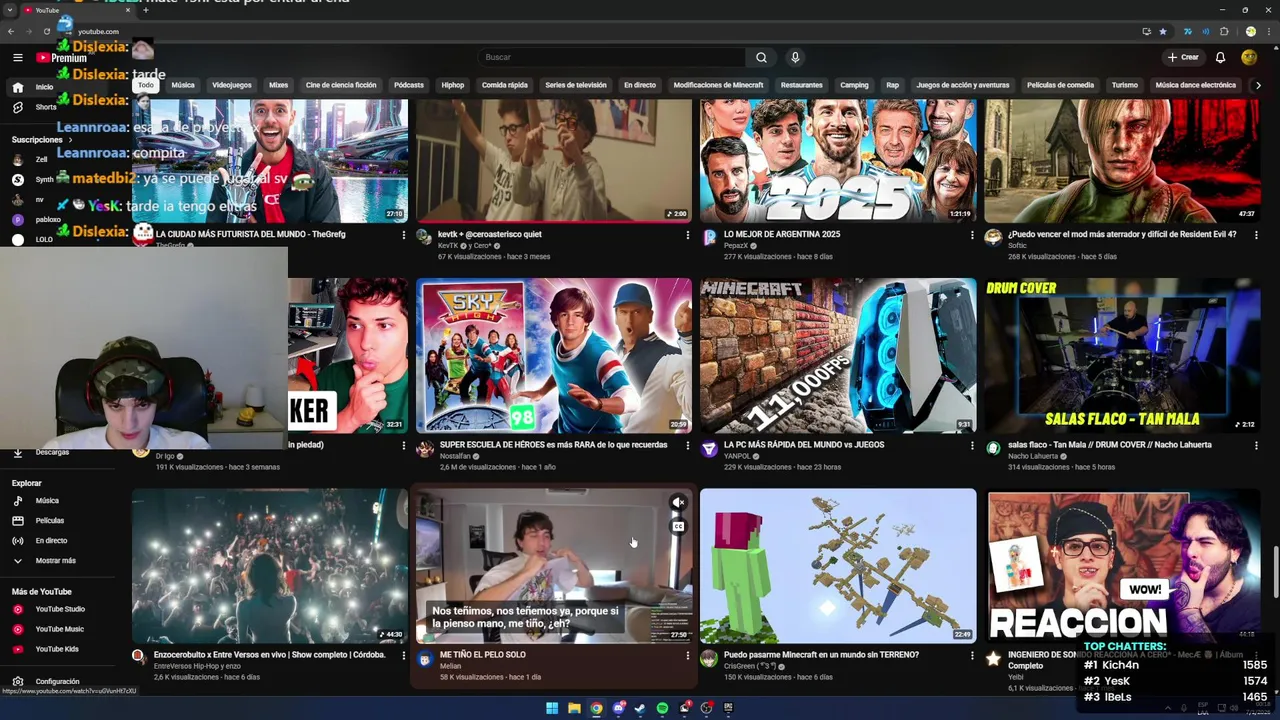Viewport: 1280px width, 720px height.
Task: Open the notifications bell
Action: (x=1220, y=58)
